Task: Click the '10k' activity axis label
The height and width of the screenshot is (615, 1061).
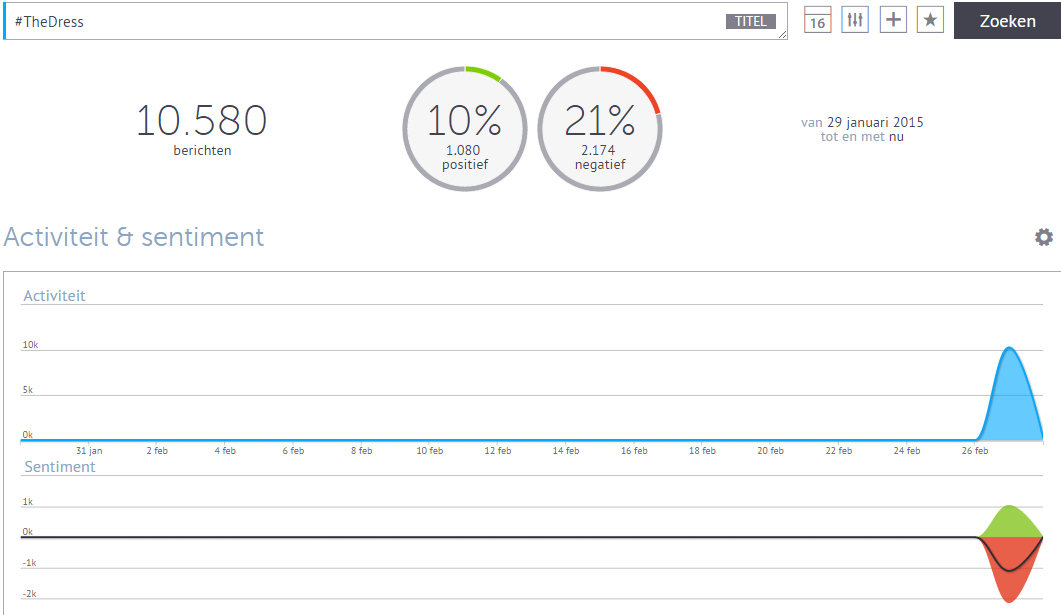Action: [x=30, y=345]
